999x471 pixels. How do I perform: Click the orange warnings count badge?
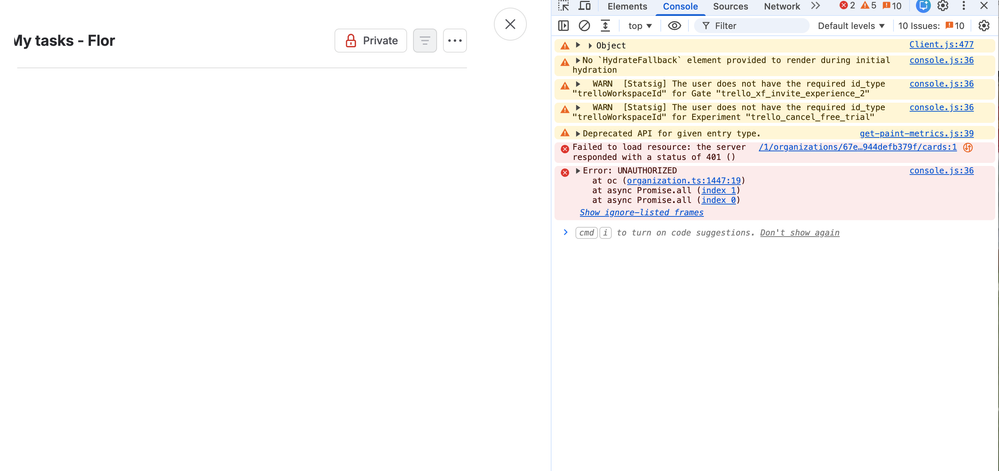coord(868,6)
